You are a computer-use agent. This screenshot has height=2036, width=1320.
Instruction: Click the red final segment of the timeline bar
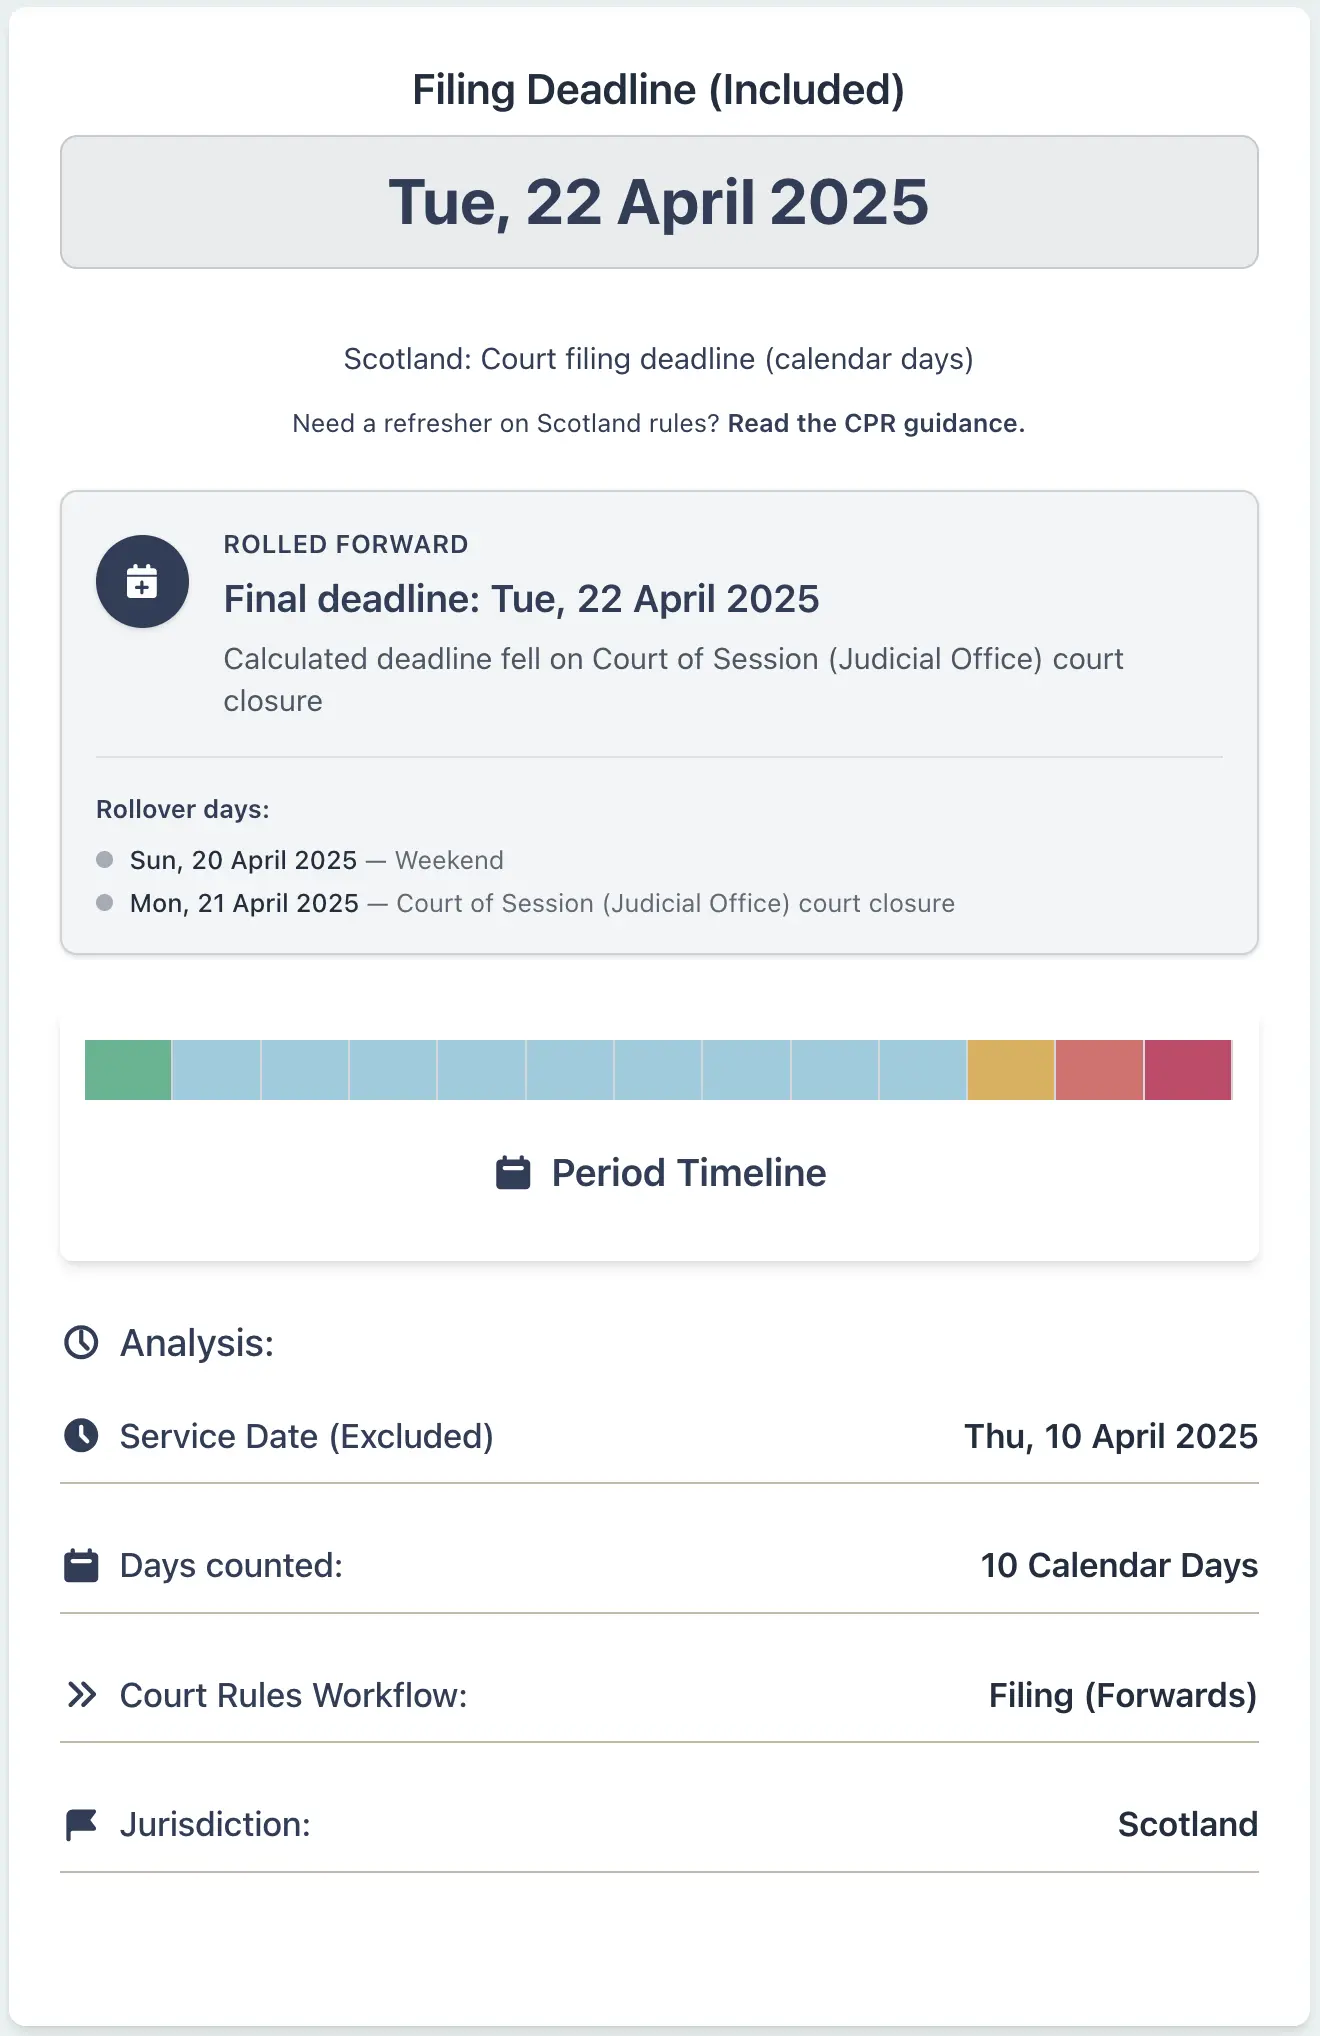click(1188, 1070)
